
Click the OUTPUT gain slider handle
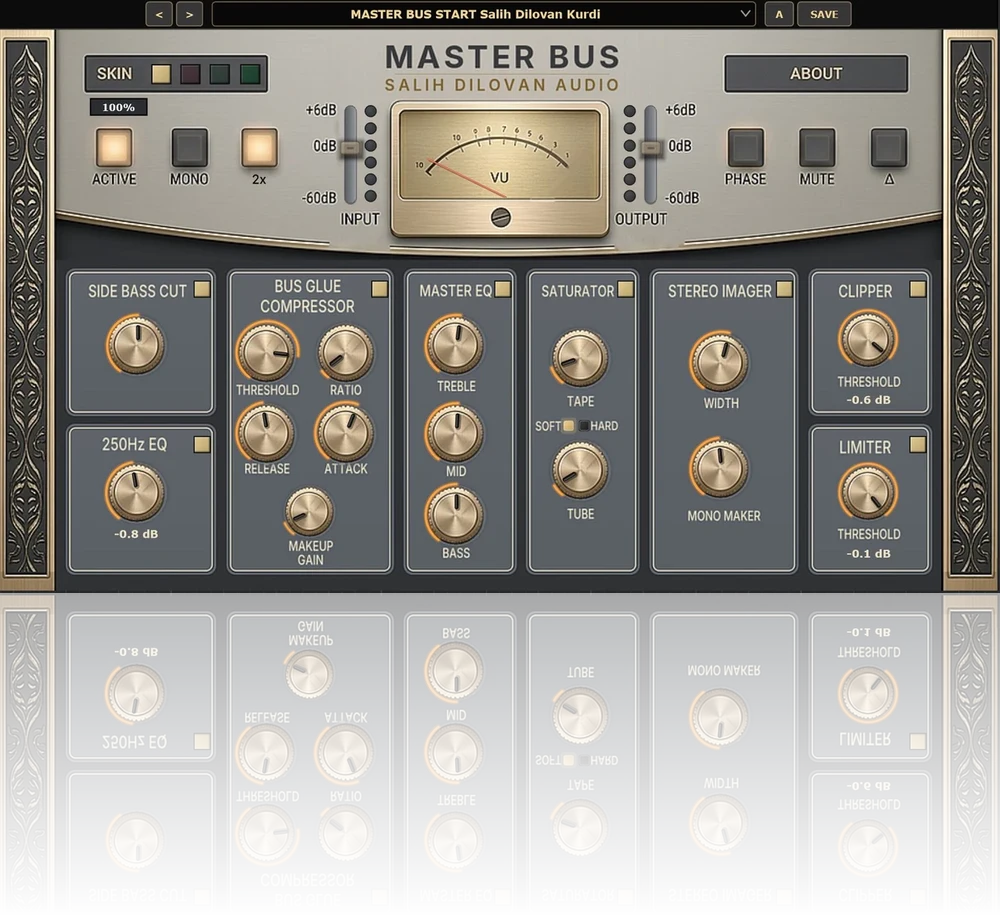click(651, 148)
